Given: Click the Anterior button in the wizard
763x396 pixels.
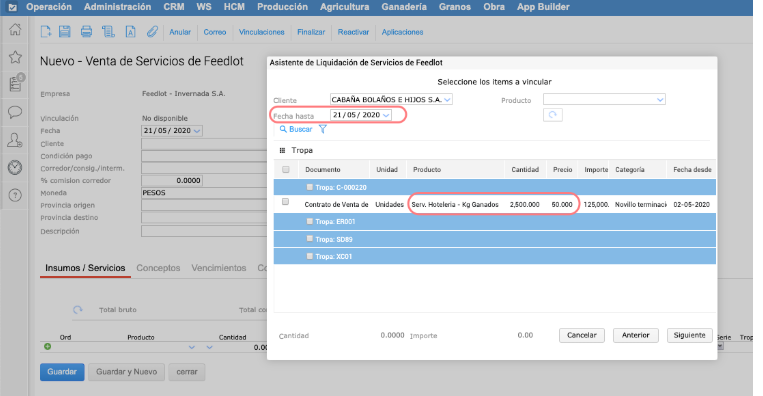Looking at the screenshot, I should [x=636, y=335].
